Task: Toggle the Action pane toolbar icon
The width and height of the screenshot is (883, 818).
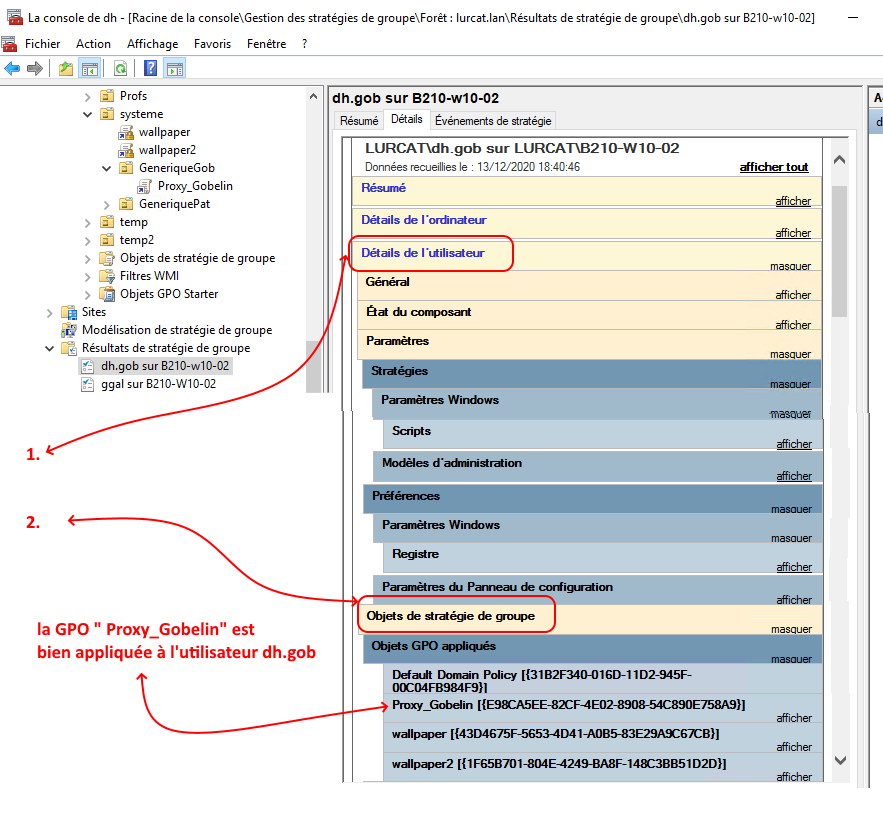Action: click(175, 68)
